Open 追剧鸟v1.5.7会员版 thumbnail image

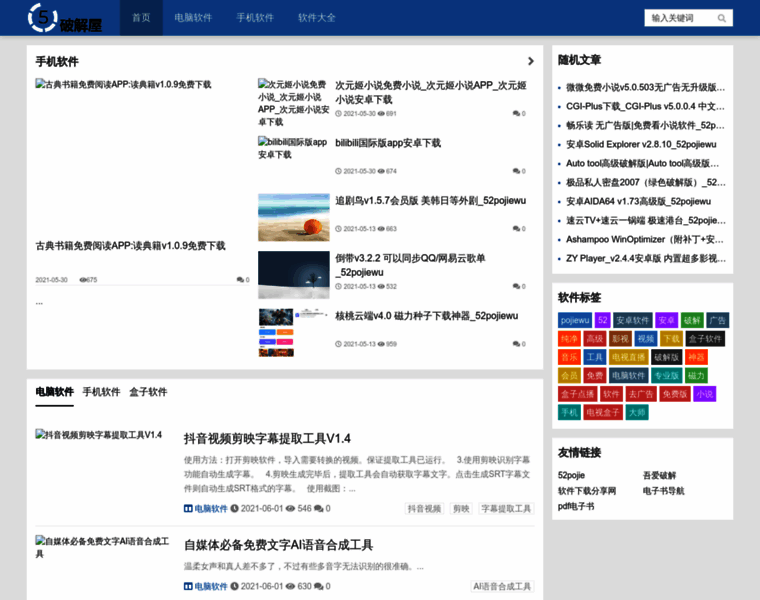click(294, 218)
